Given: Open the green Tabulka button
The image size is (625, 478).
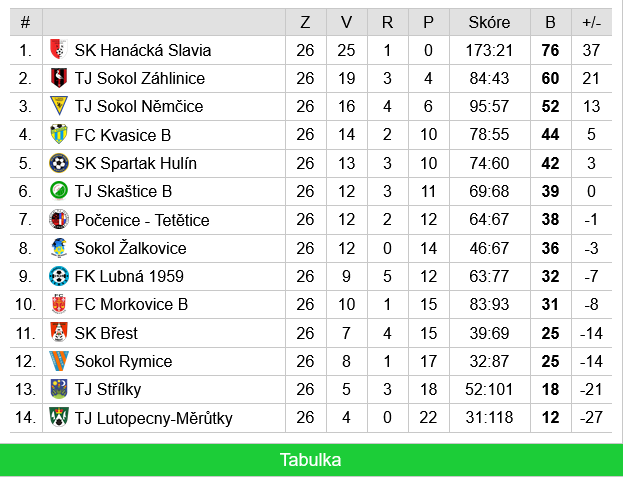Looking at the screenshot, I should pos(311,460).
